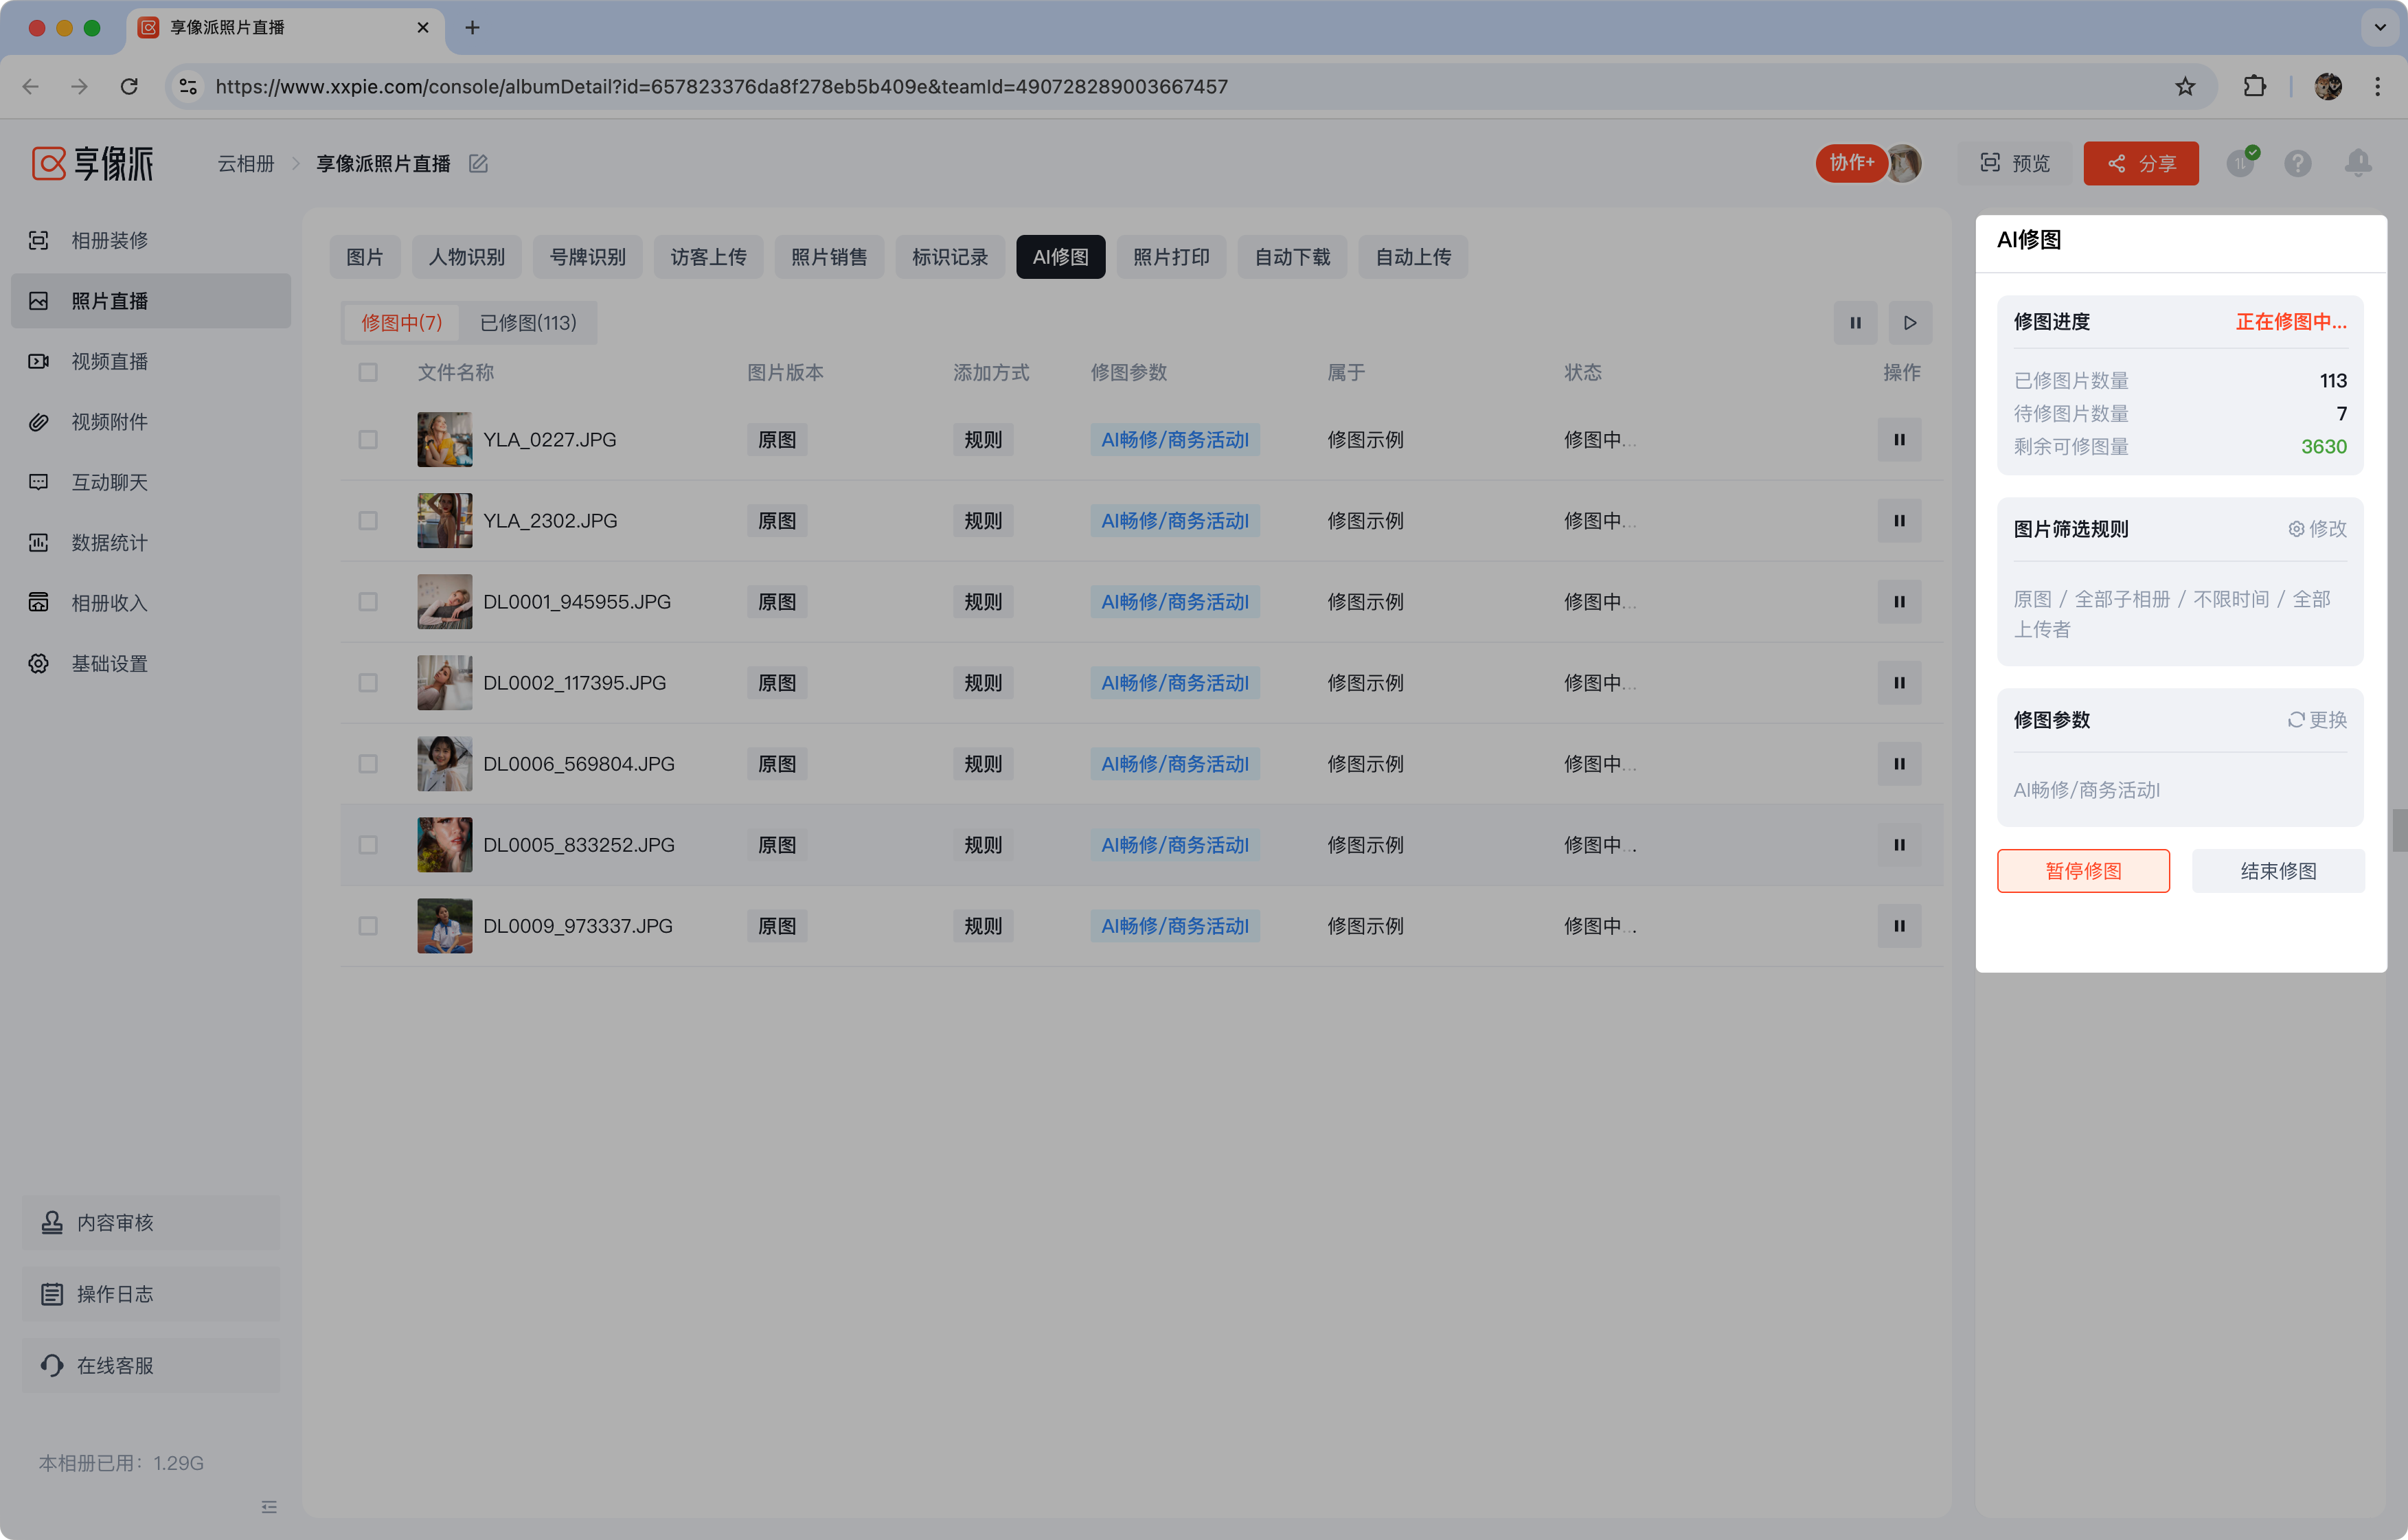Open thumbnail of DL0005_833252.JPG
The width and height of the screenshot is (2408, 1540).
tap(444, 845)
